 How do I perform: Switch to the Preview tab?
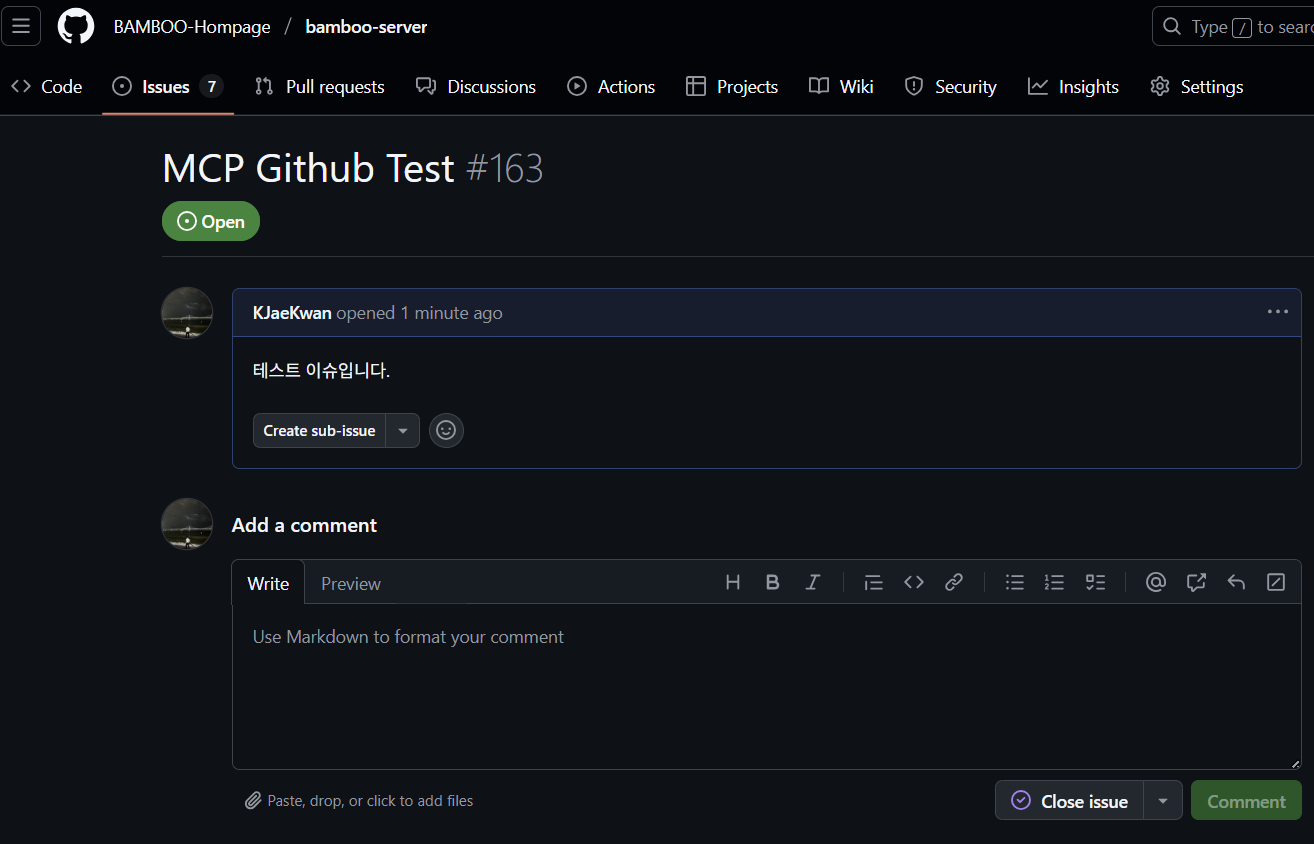(351, 584)
